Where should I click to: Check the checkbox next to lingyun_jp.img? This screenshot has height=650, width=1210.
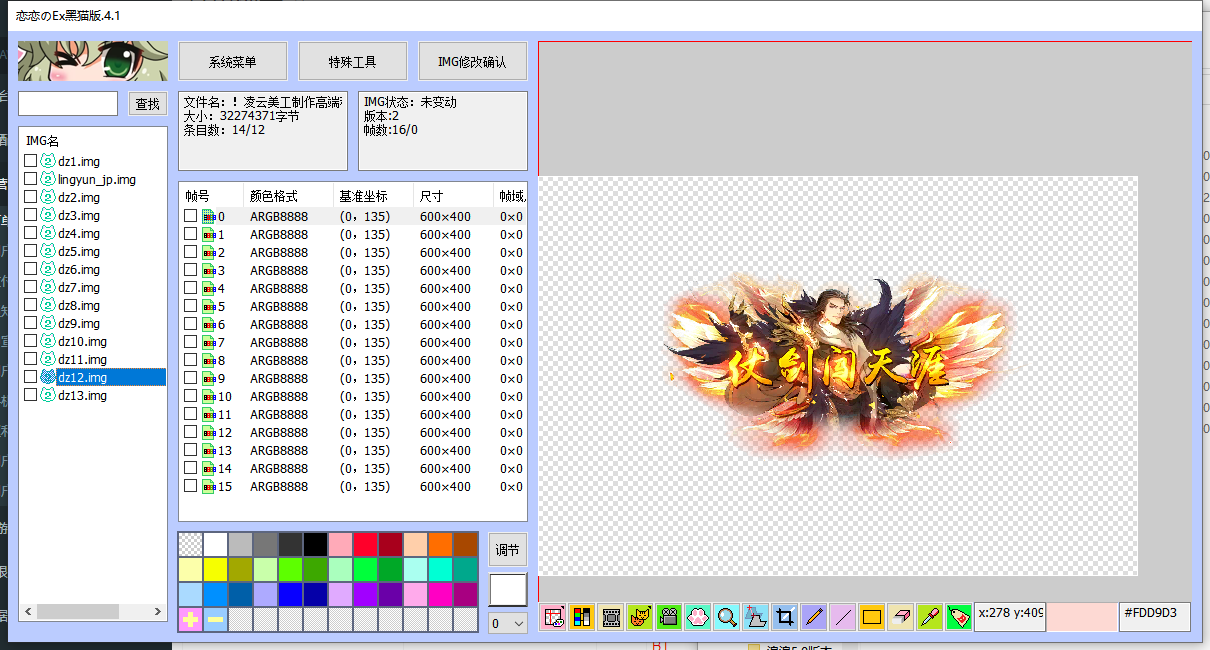(x=30, y=179)
